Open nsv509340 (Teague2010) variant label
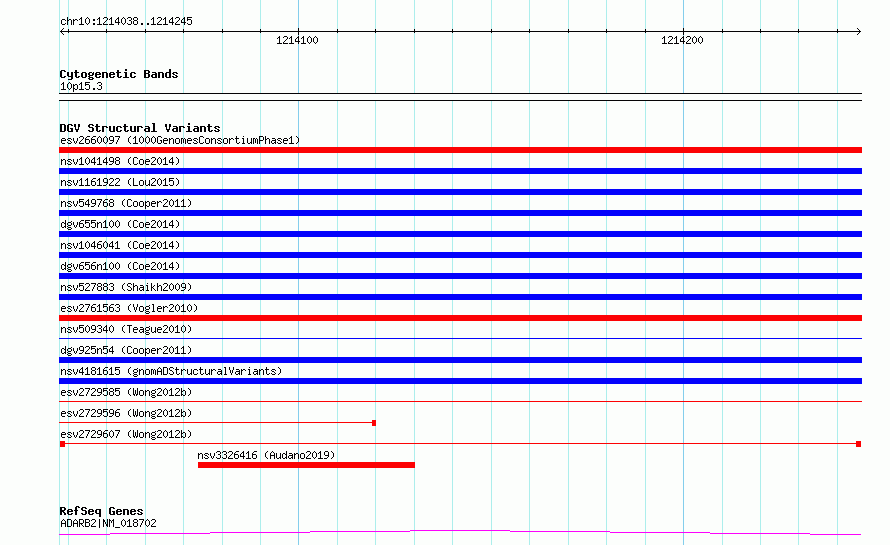Viewport: 890px width, 545px height. click(x=126, y=329)
